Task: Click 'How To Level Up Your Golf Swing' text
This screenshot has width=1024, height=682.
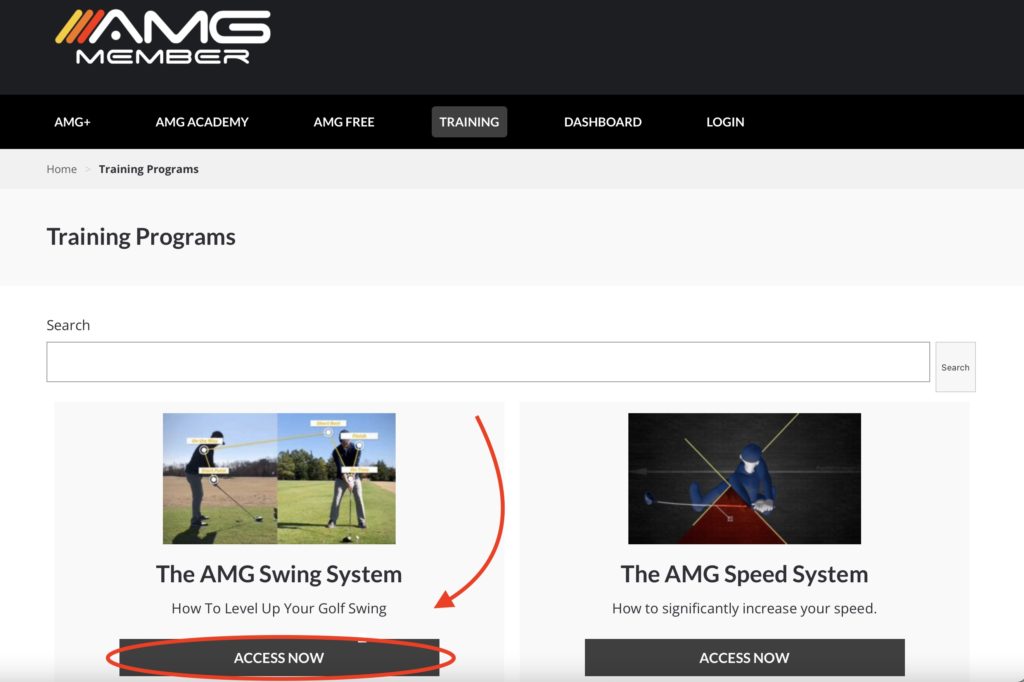Action: click(x=279, y=608)
